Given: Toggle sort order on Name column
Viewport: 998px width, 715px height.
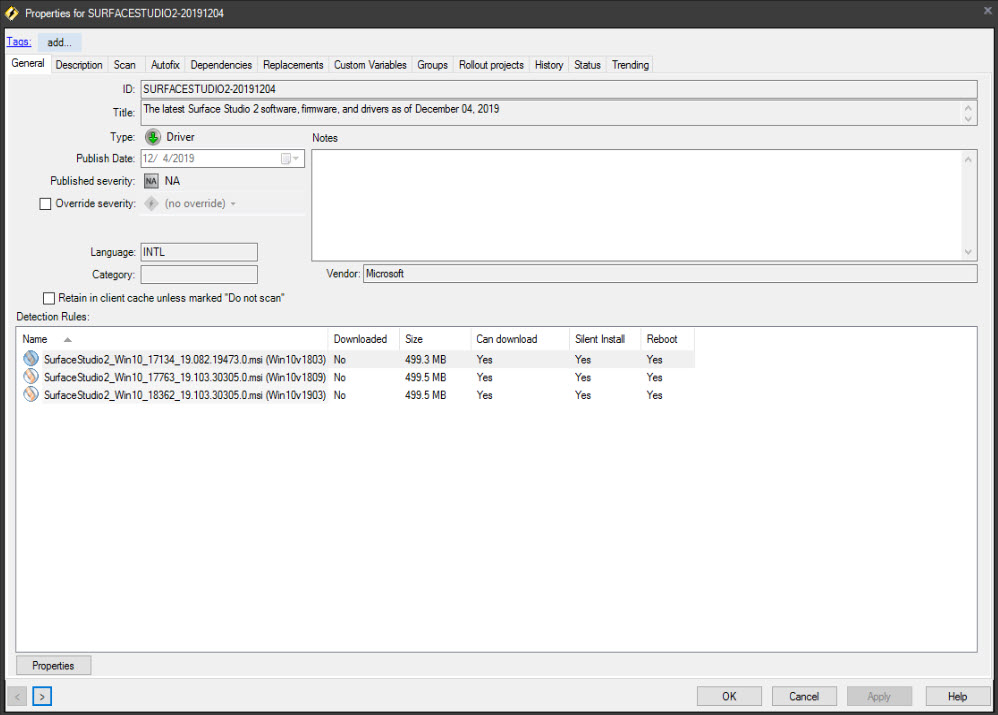Looking at the screenshot, I should click(35, 338).
